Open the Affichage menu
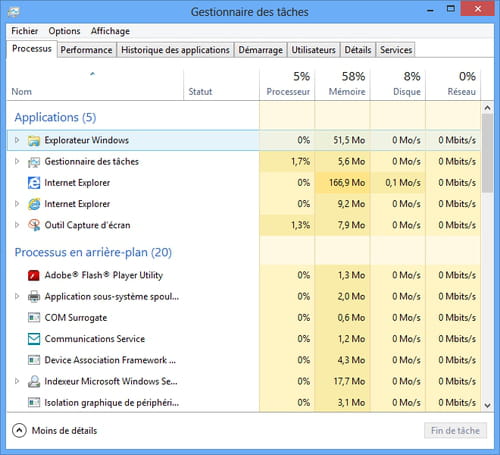Image resolution: width=500 pixels, height=455 pixels. point(110,31)
